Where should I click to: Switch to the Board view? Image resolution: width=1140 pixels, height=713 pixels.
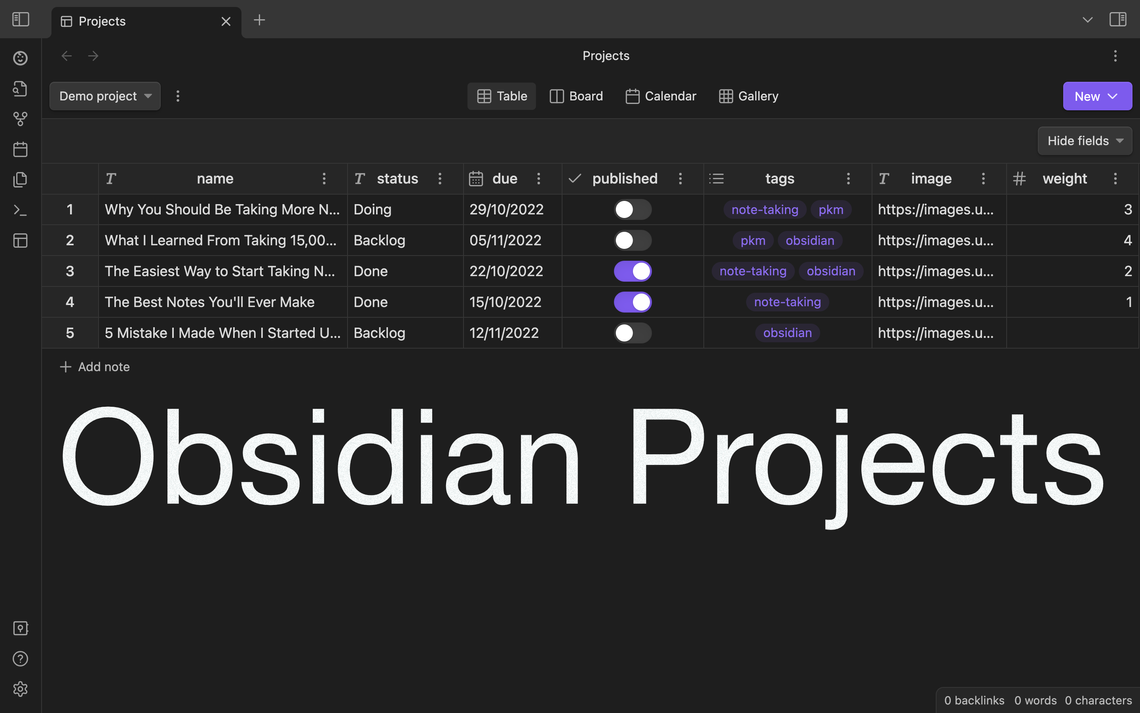coord(576,95)
